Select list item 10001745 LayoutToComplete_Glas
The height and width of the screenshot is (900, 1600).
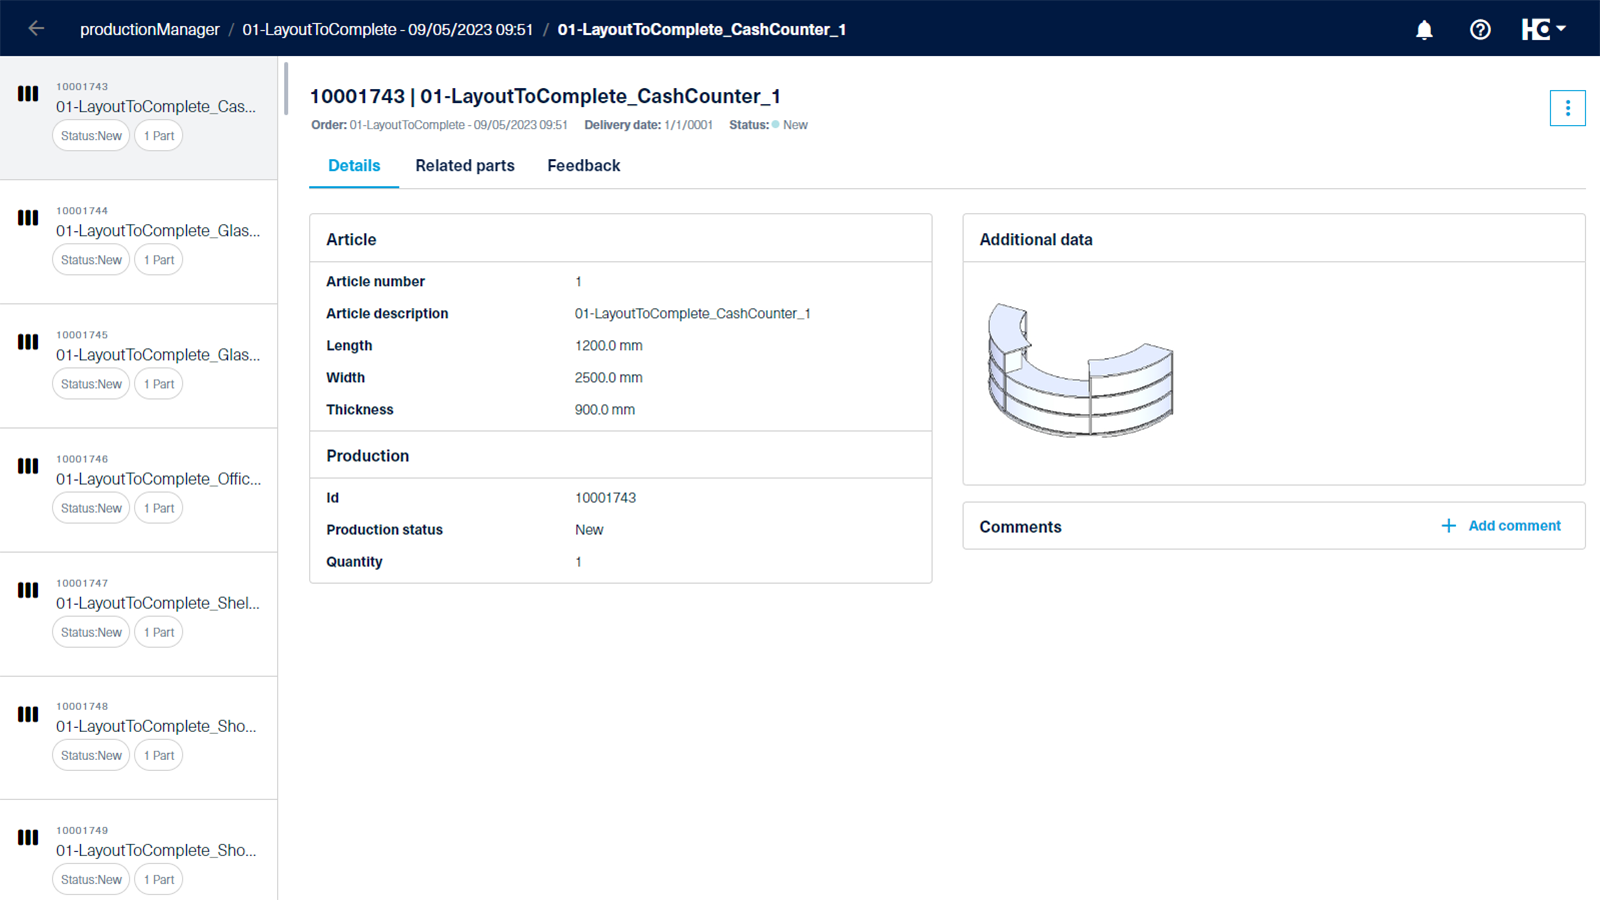click(139, 366)
